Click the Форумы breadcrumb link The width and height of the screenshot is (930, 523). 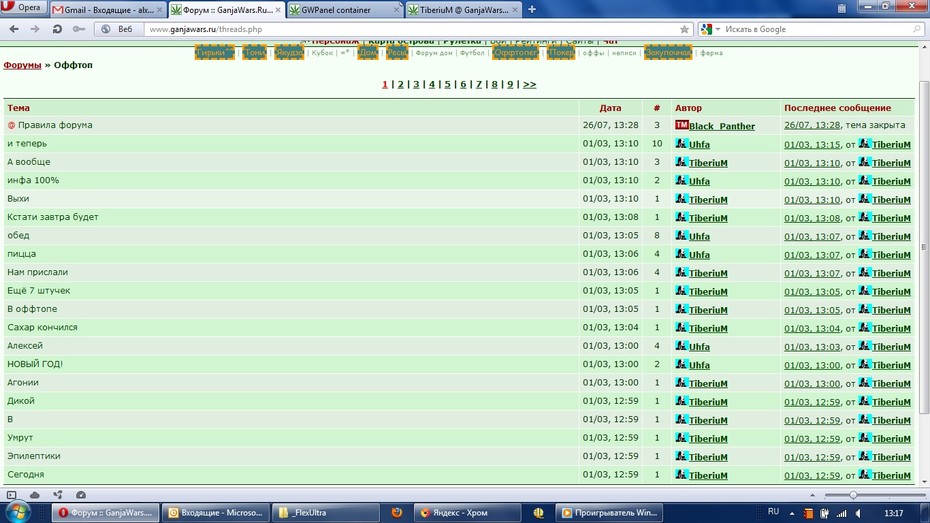(22, 65)
